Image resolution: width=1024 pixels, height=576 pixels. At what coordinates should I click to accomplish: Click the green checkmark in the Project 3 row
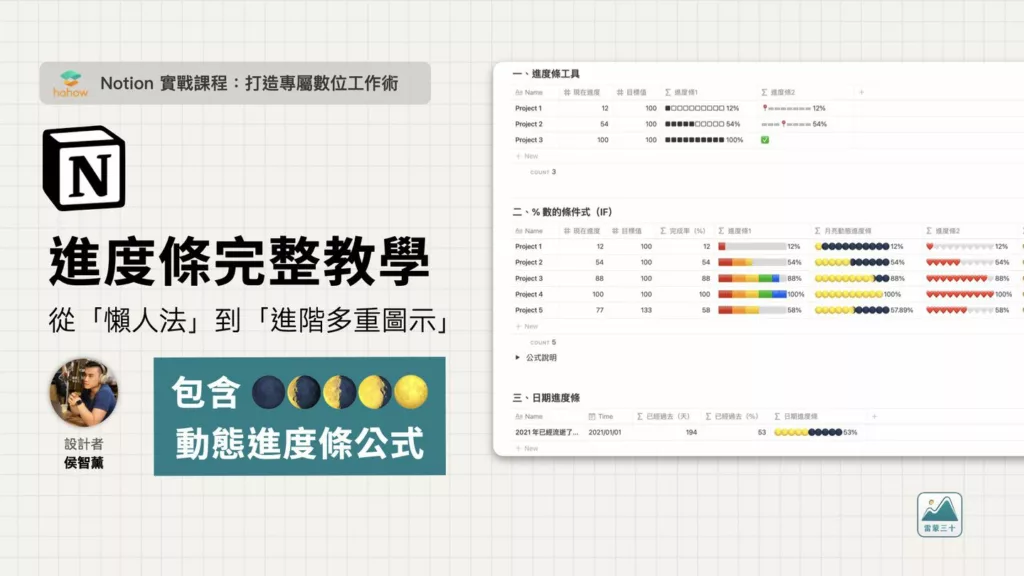click(x=765, y=140)
